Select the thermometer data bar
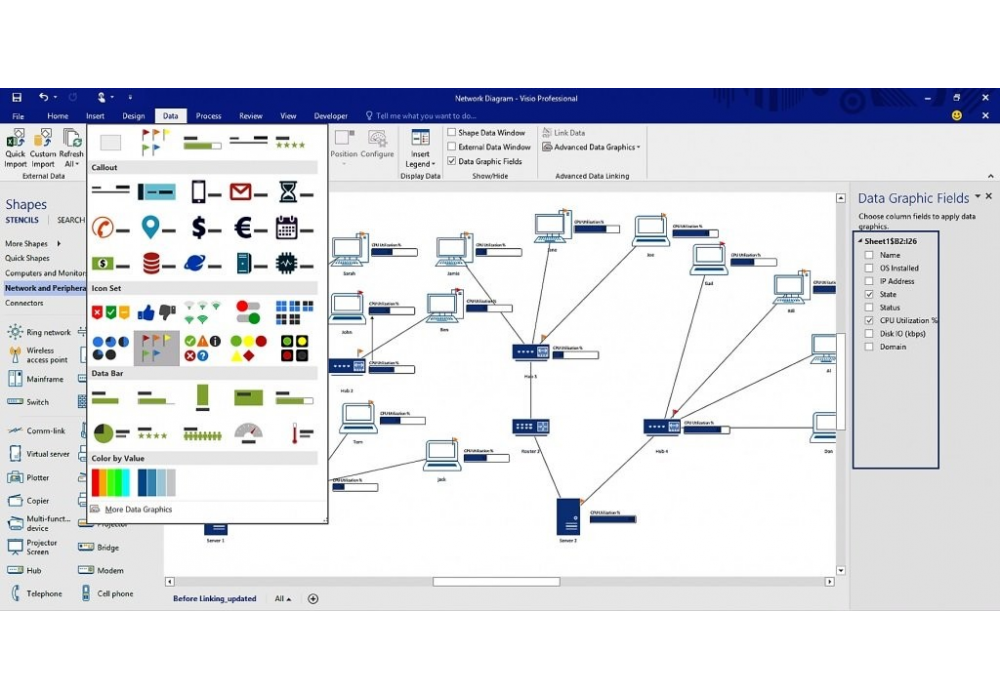 point(300,434)
